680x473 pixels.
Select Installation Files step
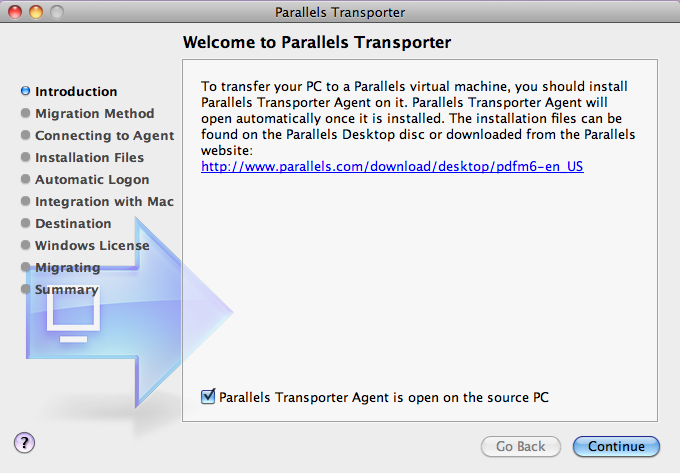click(x=89, y=157)
